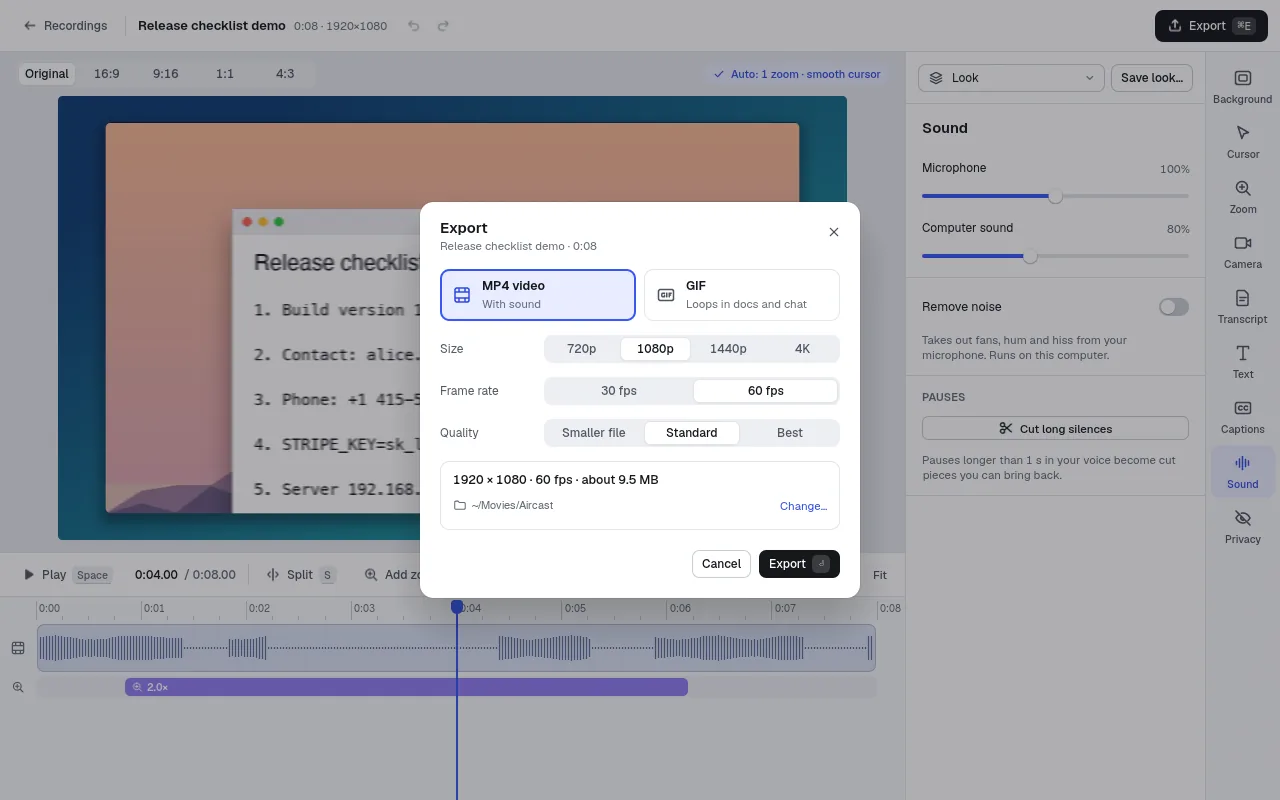Choose 720p export size
1280x800 pixels.
pyautogui.click(x=582, y=349)
